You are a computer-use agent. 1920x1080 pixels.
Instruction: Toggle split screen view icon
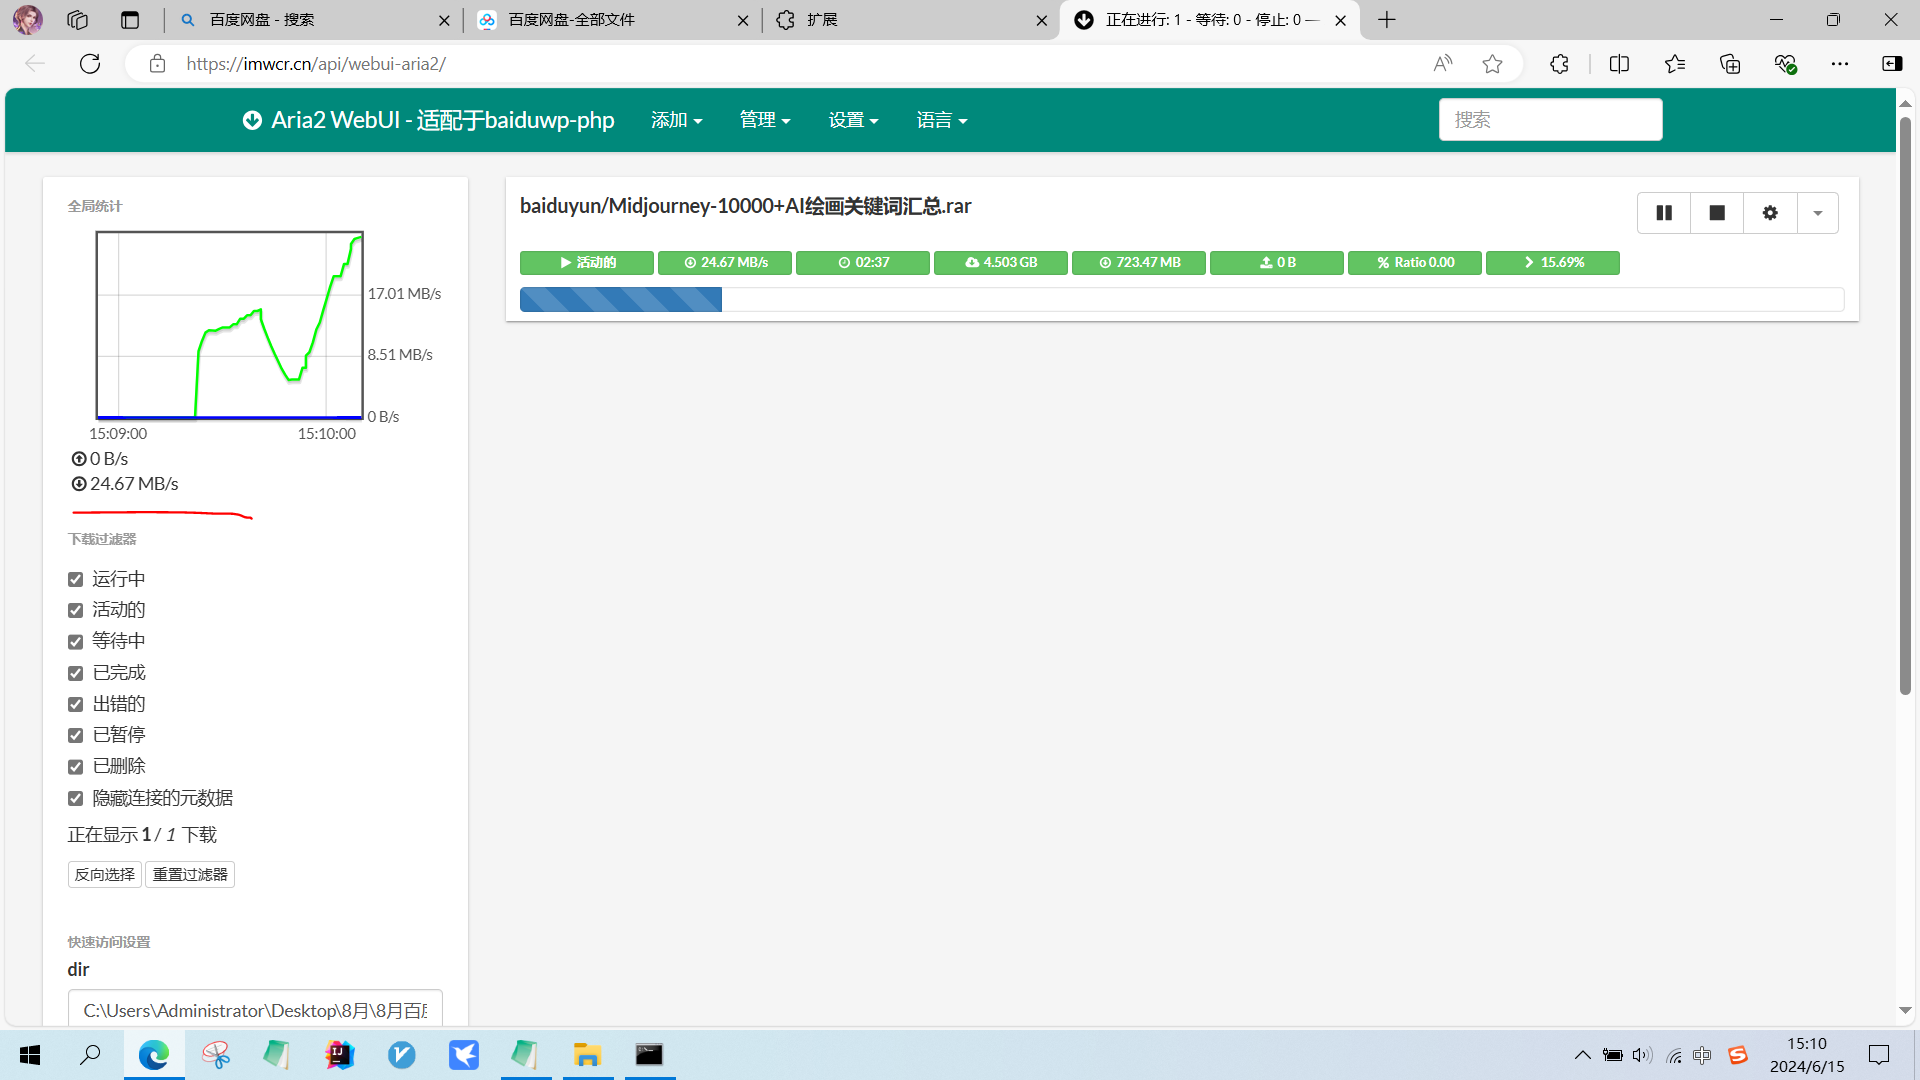1619,64
